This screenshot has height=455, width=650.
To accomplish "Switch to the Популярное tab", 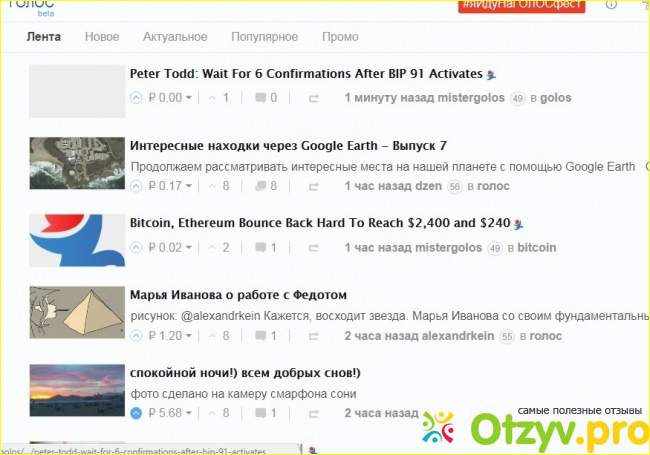I will tap(264, 37).
